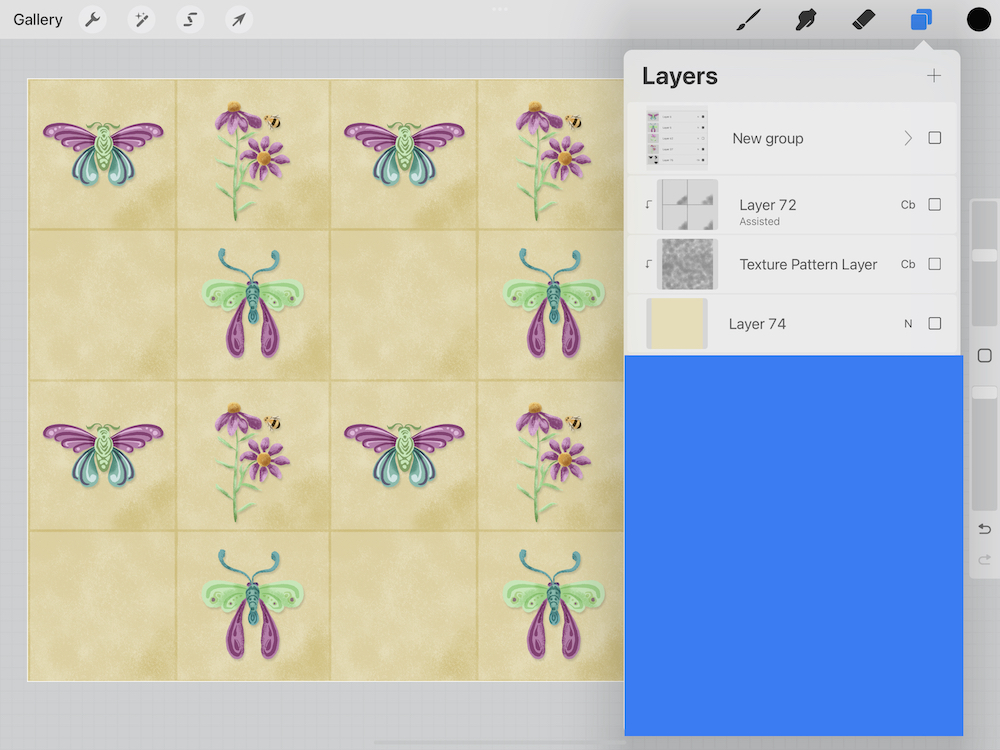The height and width of the screenshot is (750, 1000).
Task: Open the Actions wrench menu
Action: tap(92, 19)
